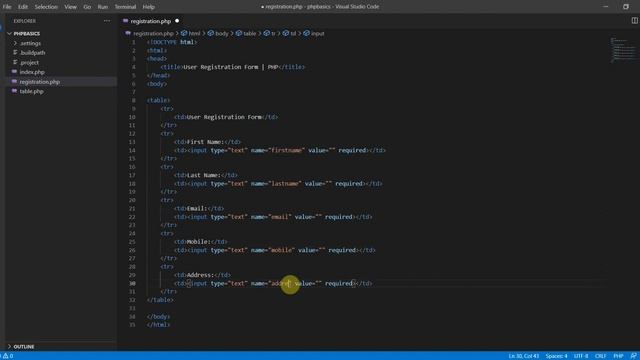Open Explorer more actions ellipsis
This screenshot has width=640, height=360.
[107, 21]
